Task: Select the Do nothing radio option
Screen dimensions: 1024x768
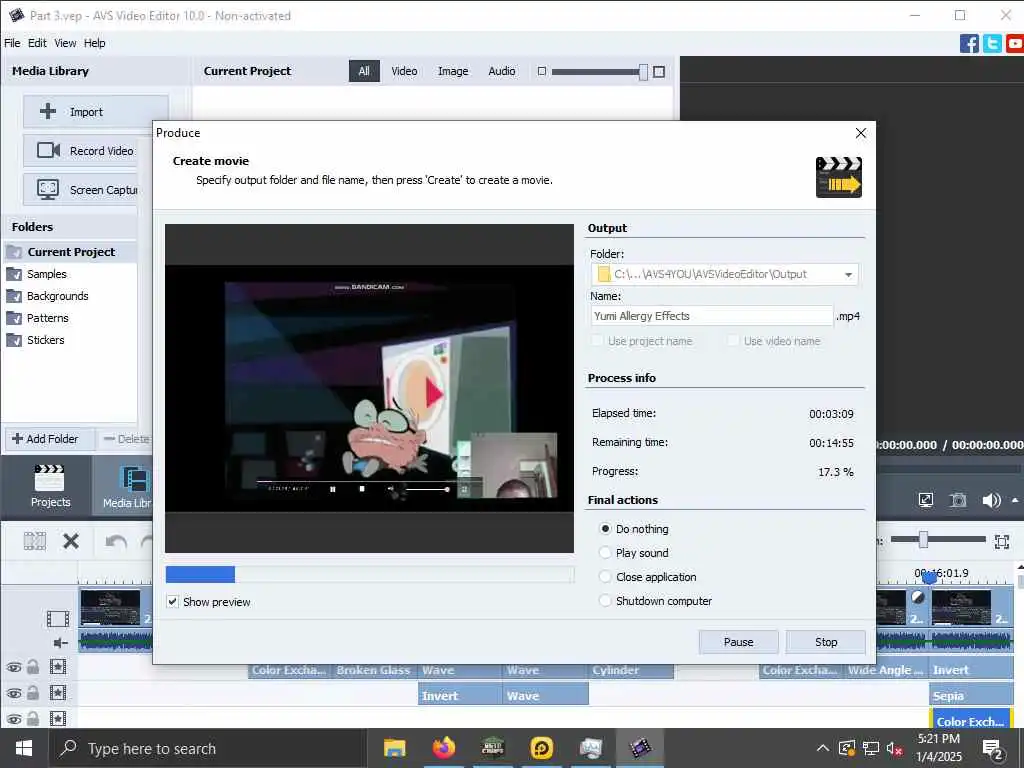Action: (x=605, y=528)
